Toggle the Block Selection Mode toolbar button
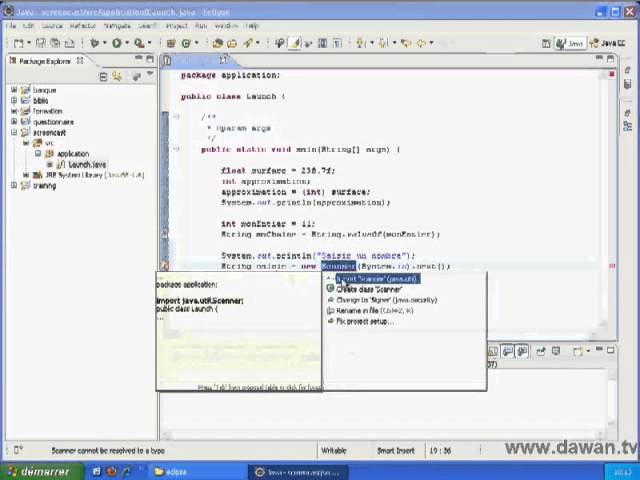 (322, 43)
